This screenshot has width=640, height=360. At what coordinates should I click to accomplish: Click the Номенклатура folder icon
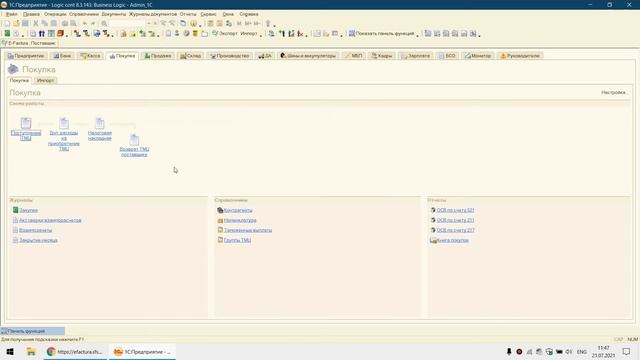220,220
